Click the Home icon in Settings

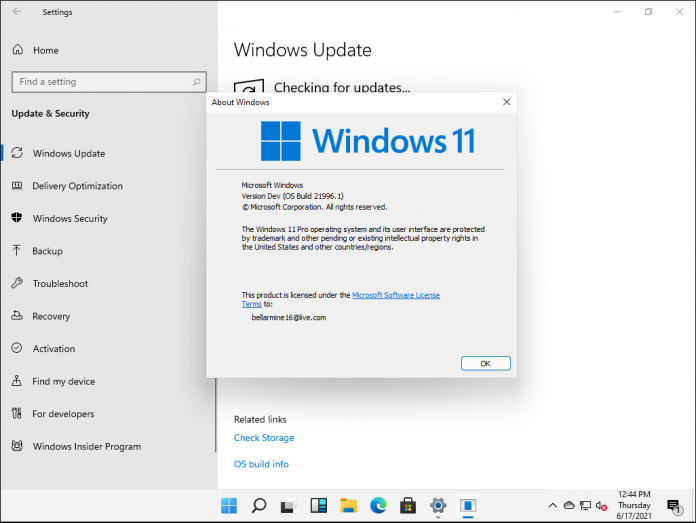click(18, 50)
